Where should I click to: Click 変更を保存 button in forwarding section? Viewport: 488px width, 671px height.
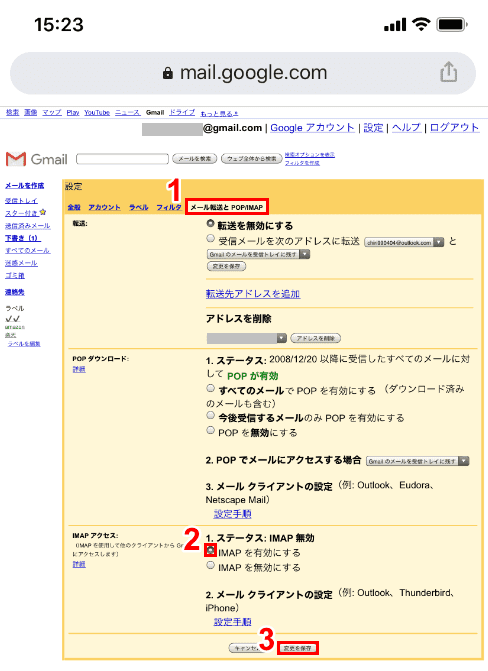226,266
